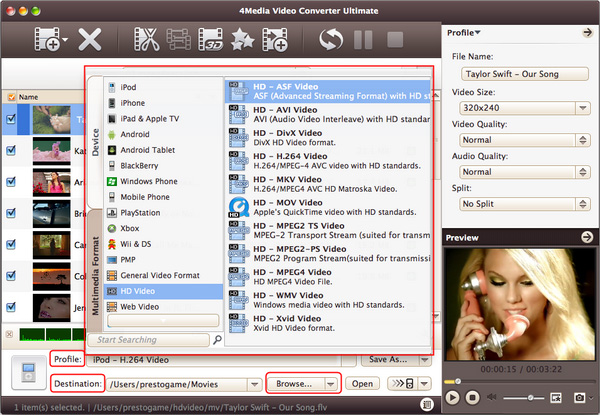
Task: Toggle the Name header select-all checkbox
Action: click(x=11, y=97)
